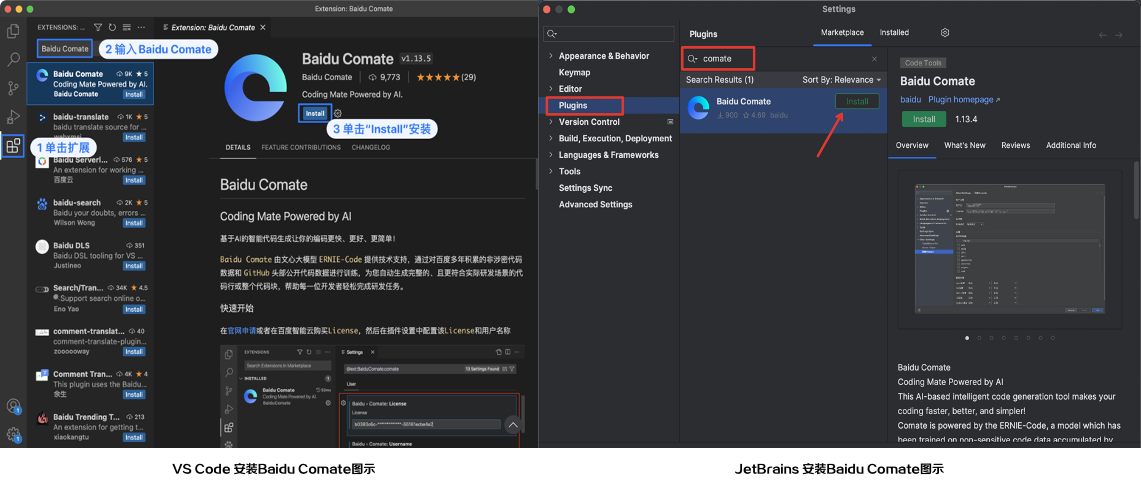Open the DETAILS tab in VS Code
The width and height of the screenshot is (1141, 494).
pos(237,148)
